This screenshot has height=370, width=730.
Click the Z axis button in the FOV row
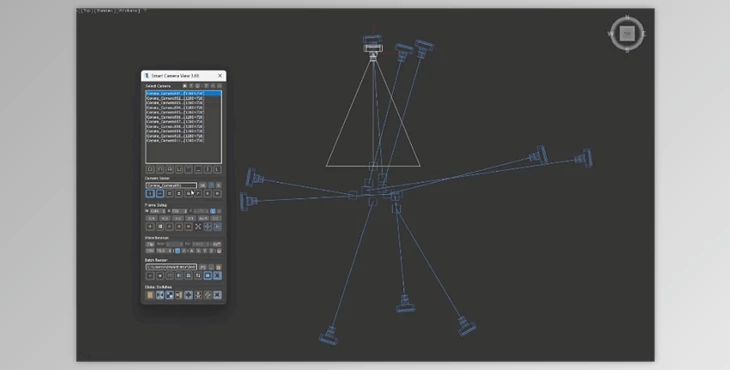point(211,251)
